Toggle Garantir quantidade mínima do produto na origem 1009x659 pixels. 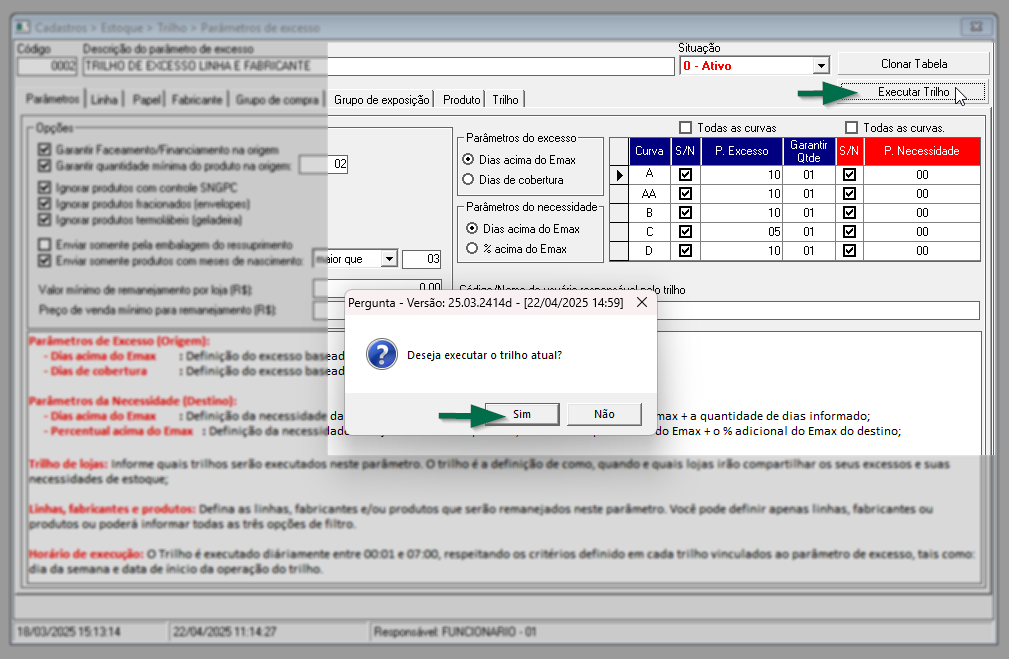pos(44,165)
